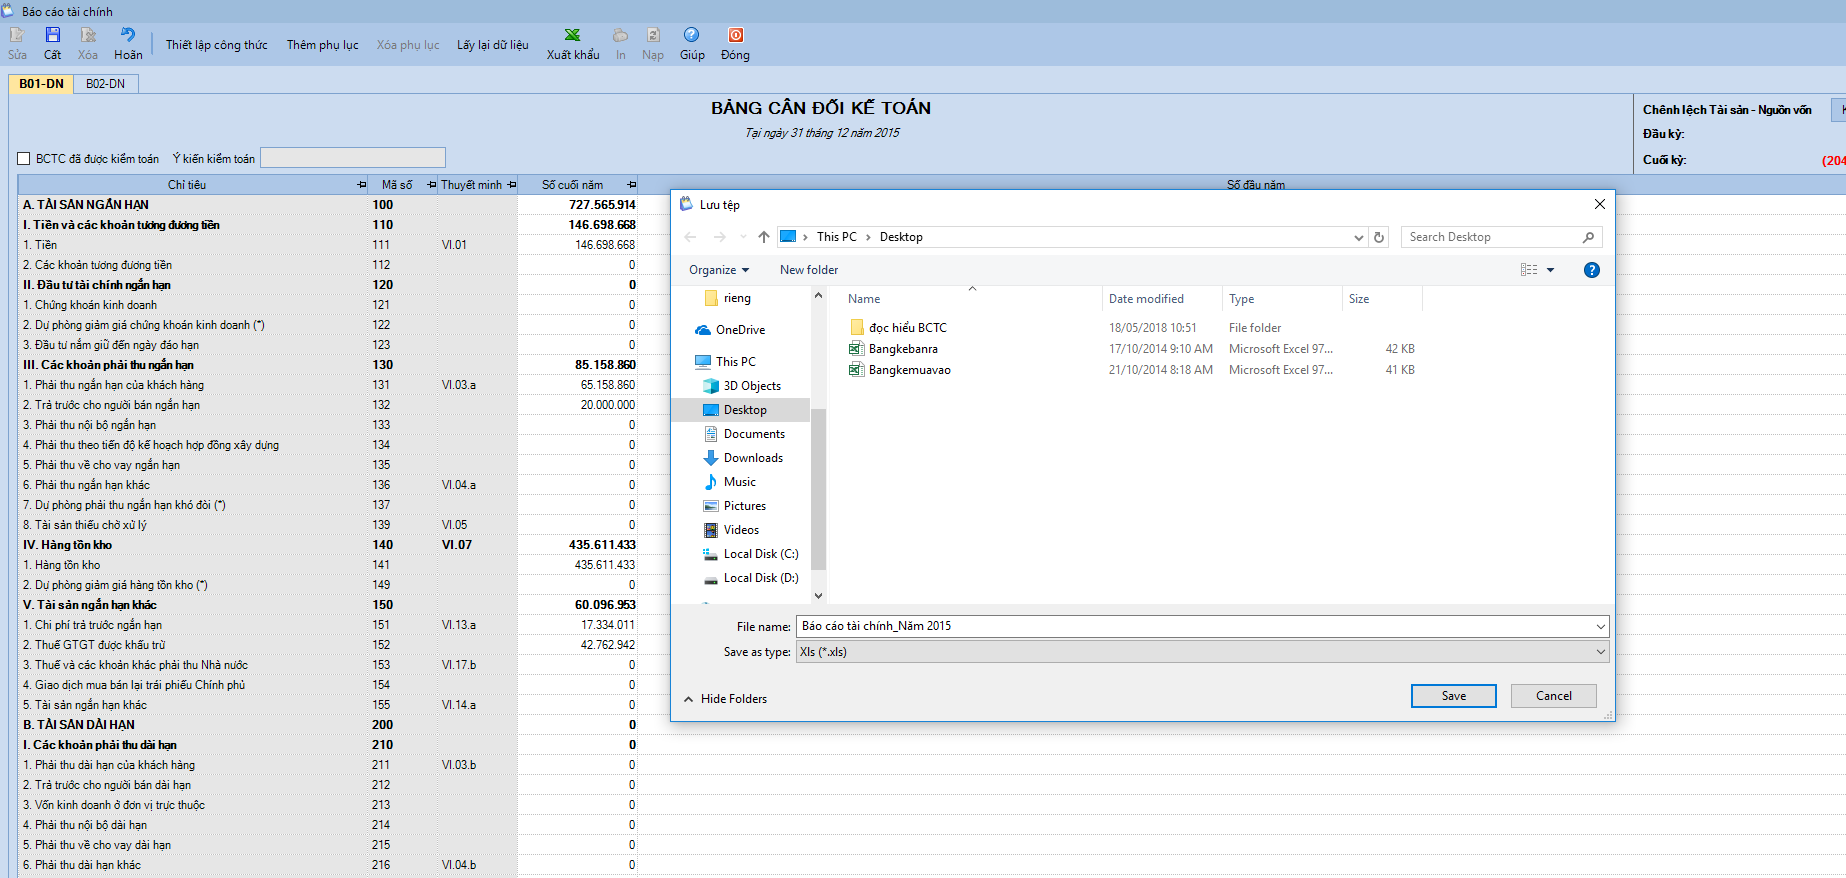This screenshot has width=1846, height=878.
Task: Click the Cancel button
Action: pos(1554,696)
